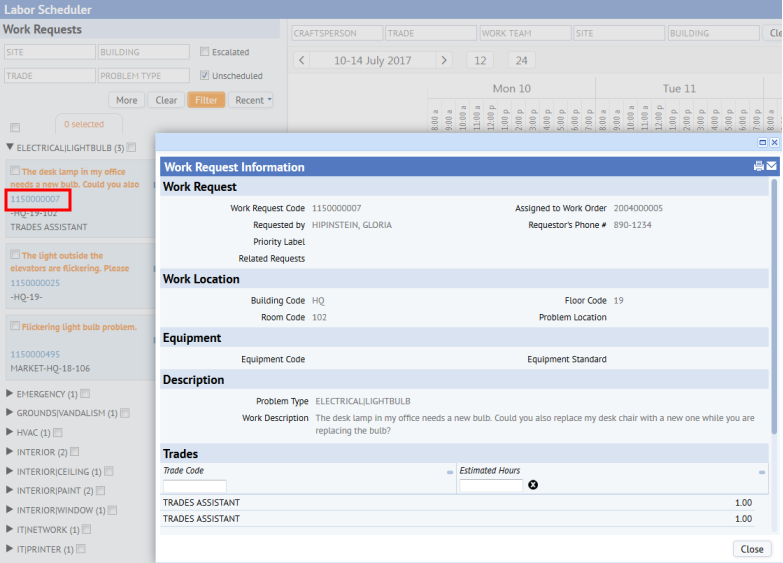Collapse the ELECTRICAL|LIGHTBULB group

coord(10,147)
